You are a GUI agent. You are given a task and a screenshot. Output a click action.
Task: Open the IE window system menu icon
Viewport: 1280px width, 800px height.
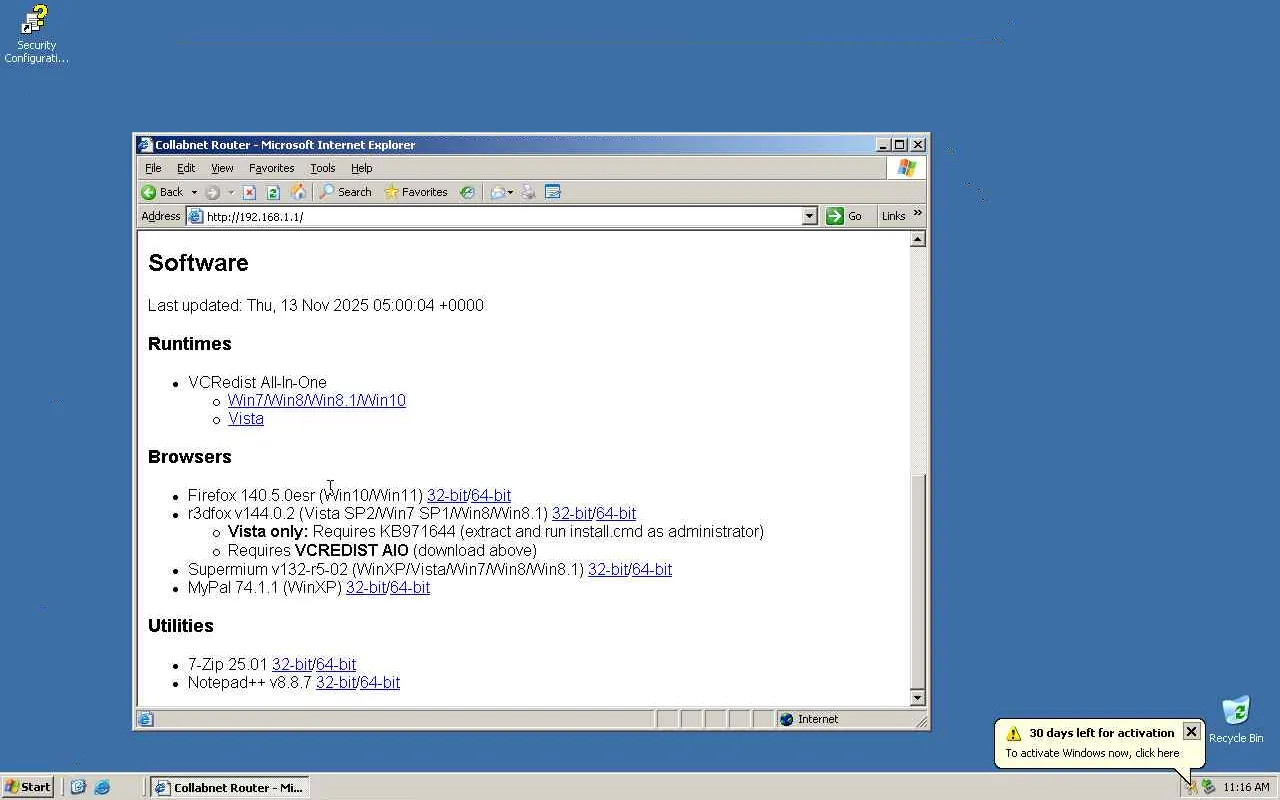[x=145, y=145]
